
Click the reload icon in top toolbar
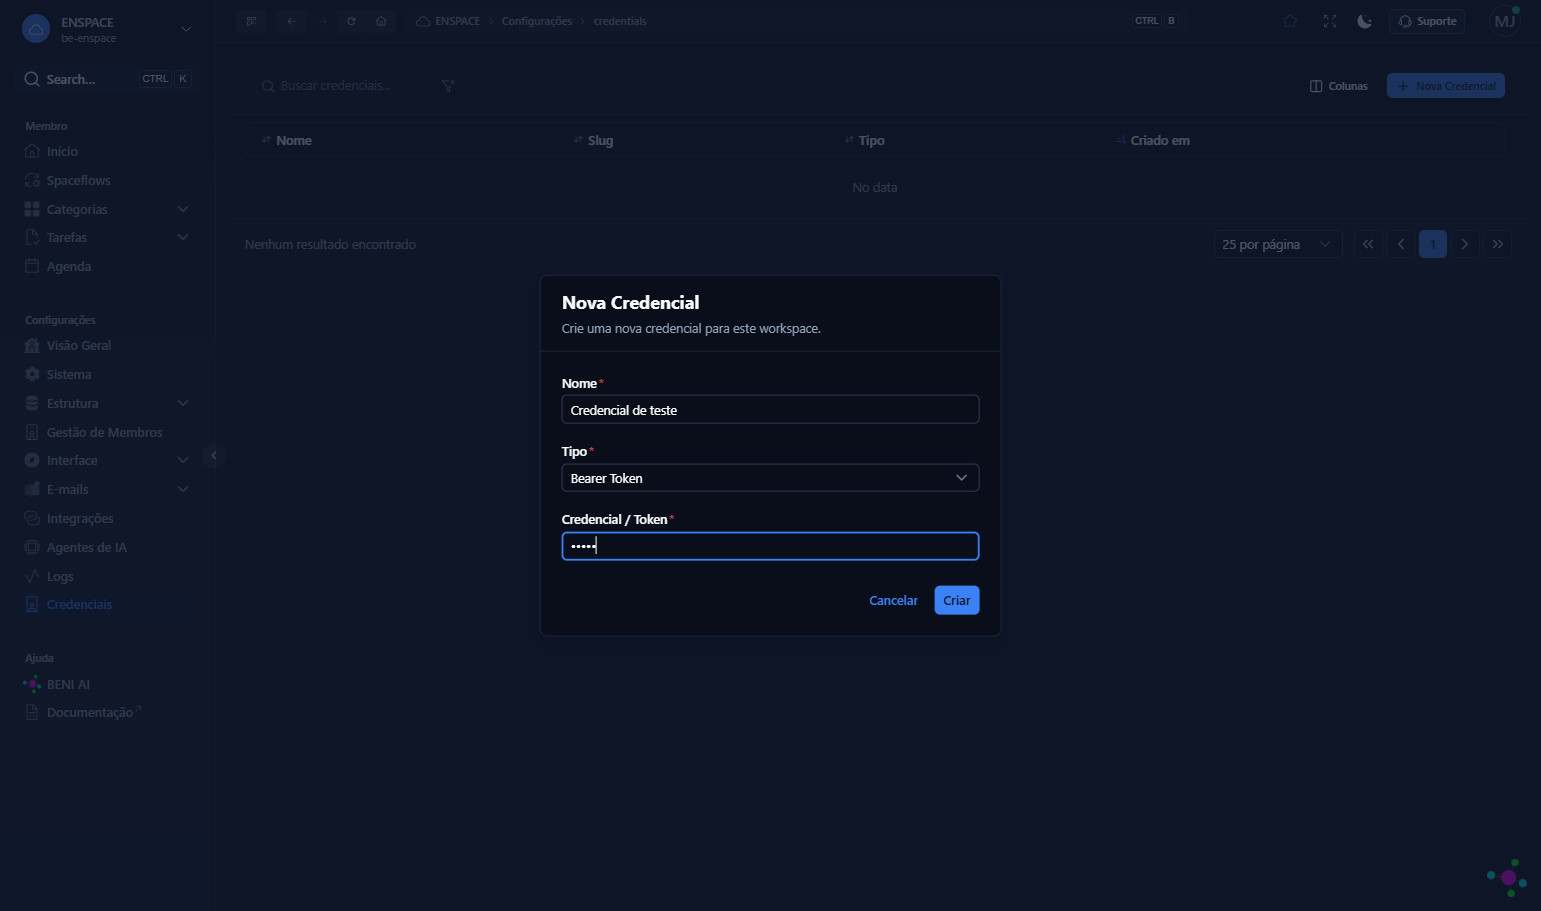tap(351, 21)
